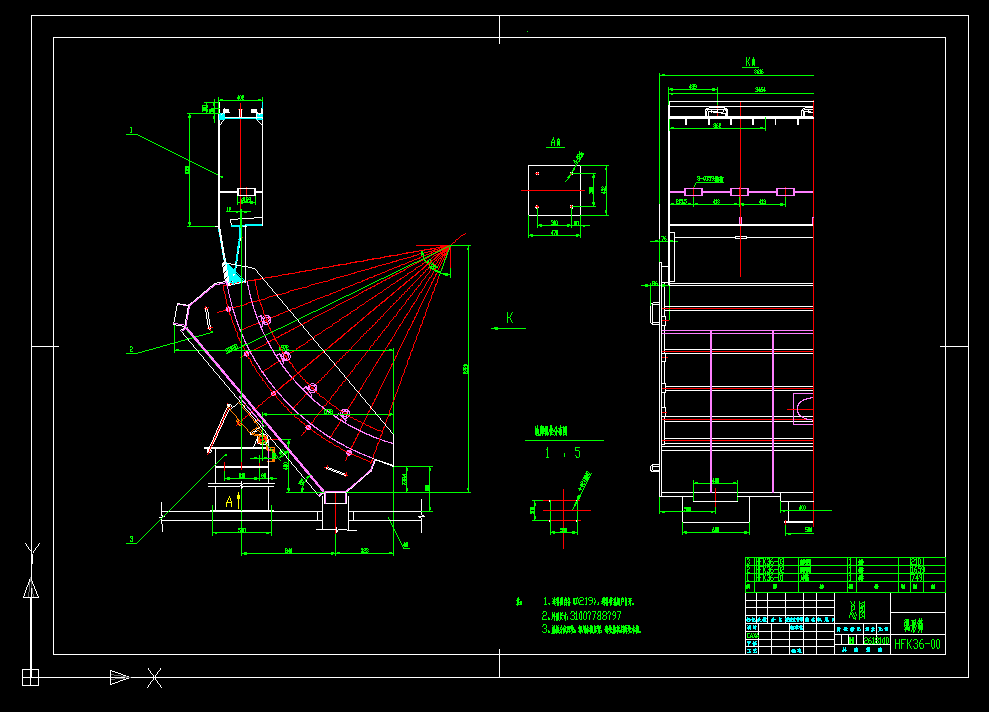The image size is (989, 712).
Task: Click the X datum marker on the bottom axis
Action: pos(153,678)
